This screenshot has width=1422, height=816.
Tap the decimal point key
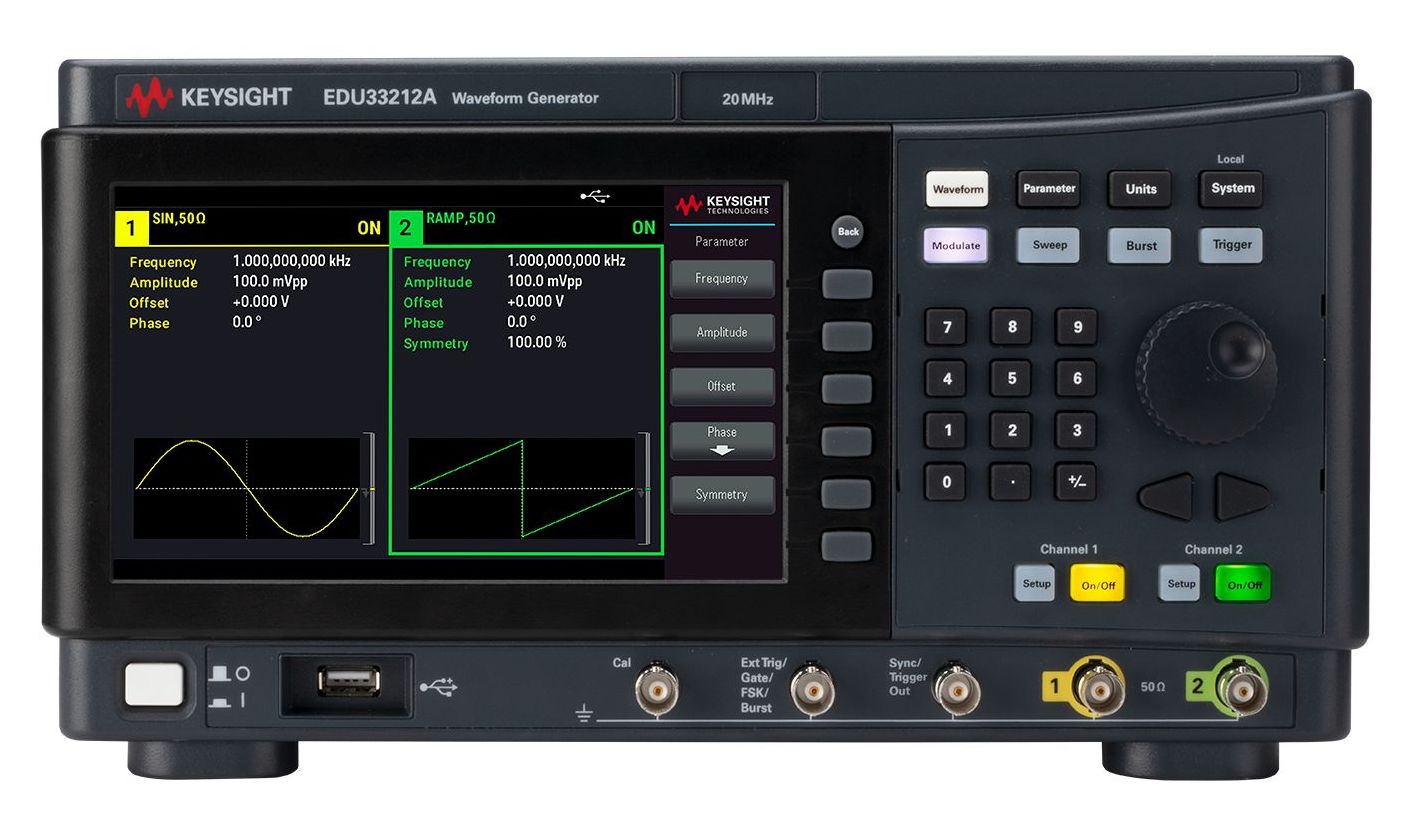click(x=1012, y=482)
